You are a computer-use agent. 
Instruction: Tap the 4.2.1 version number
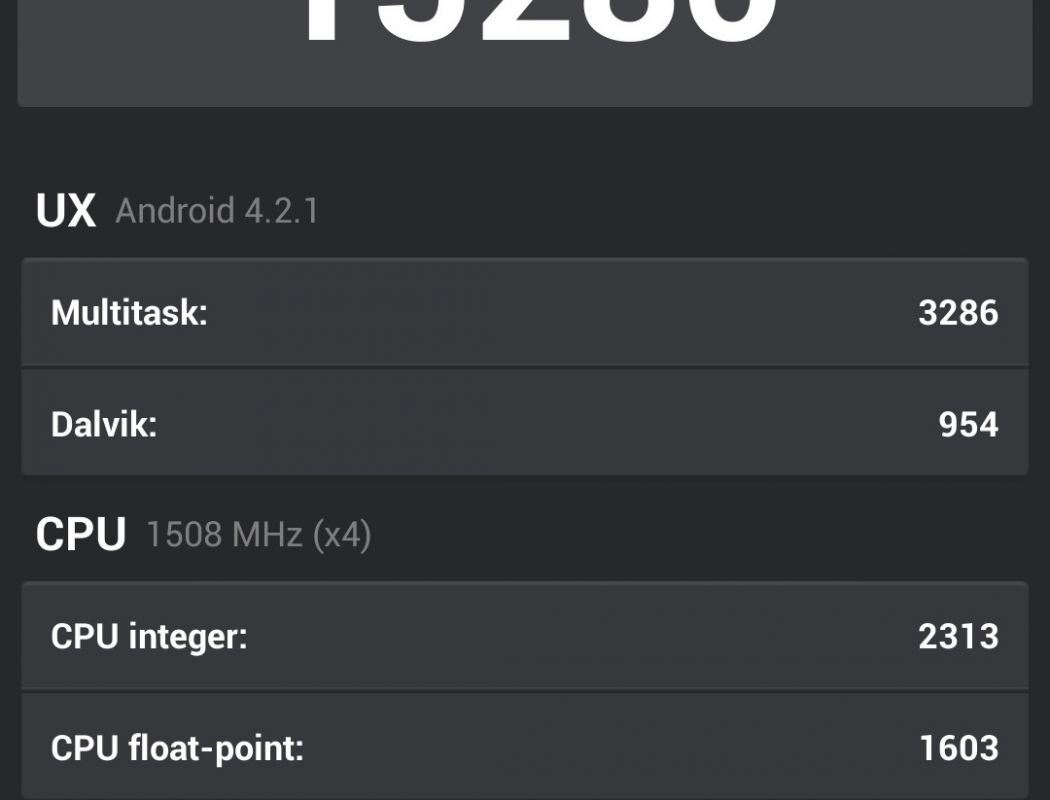[282, 211]
